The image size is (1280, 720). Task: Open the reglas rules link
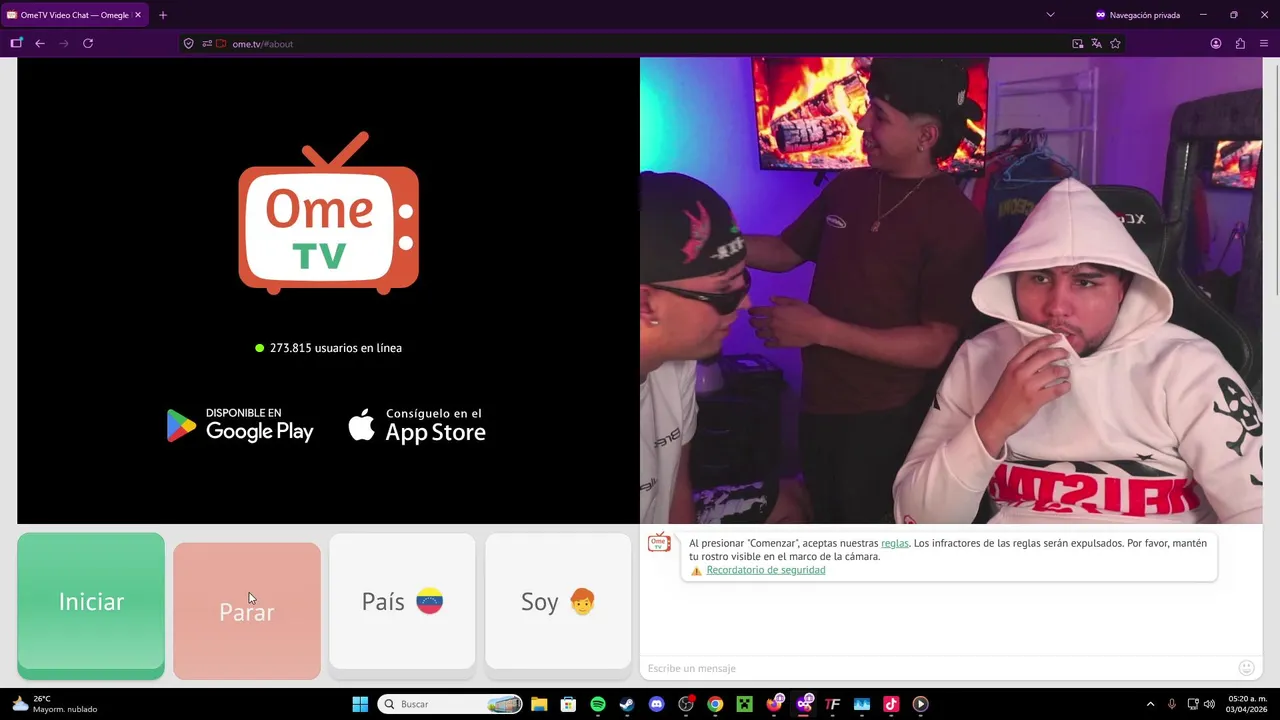tap(895, 543)
